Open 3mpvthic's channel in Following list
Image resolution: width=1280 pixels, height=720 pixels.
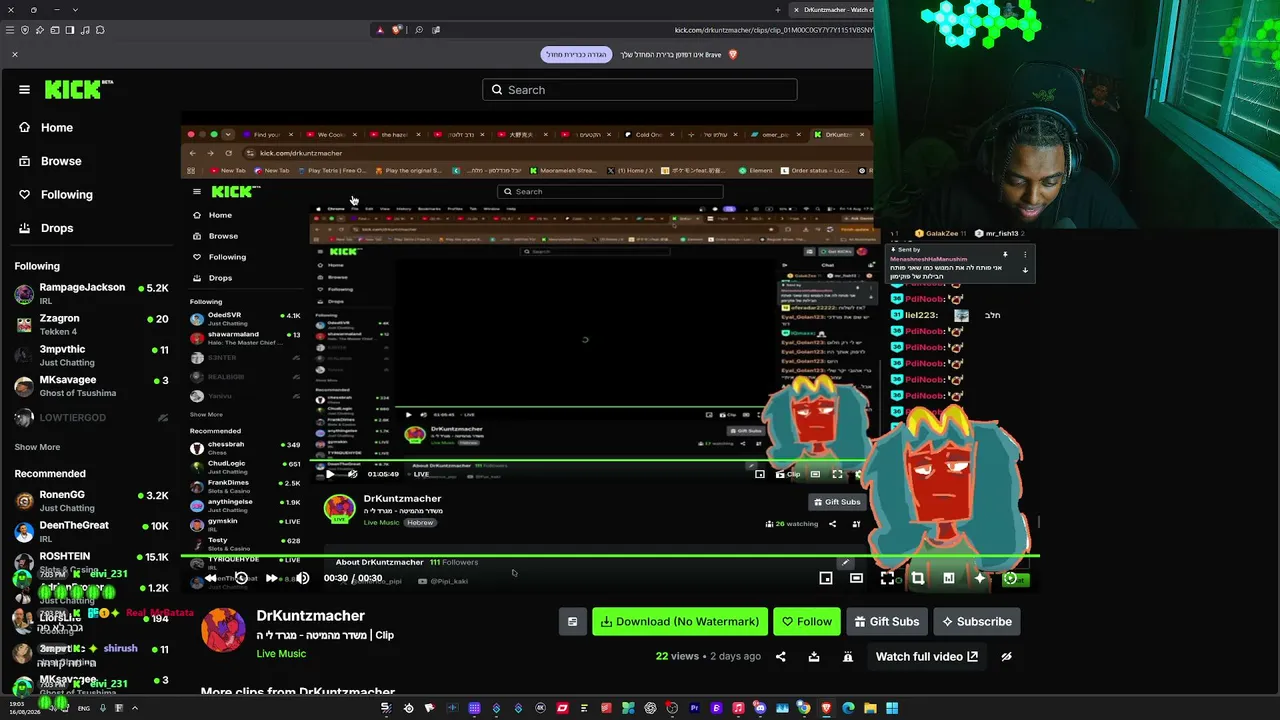[90, 355]
